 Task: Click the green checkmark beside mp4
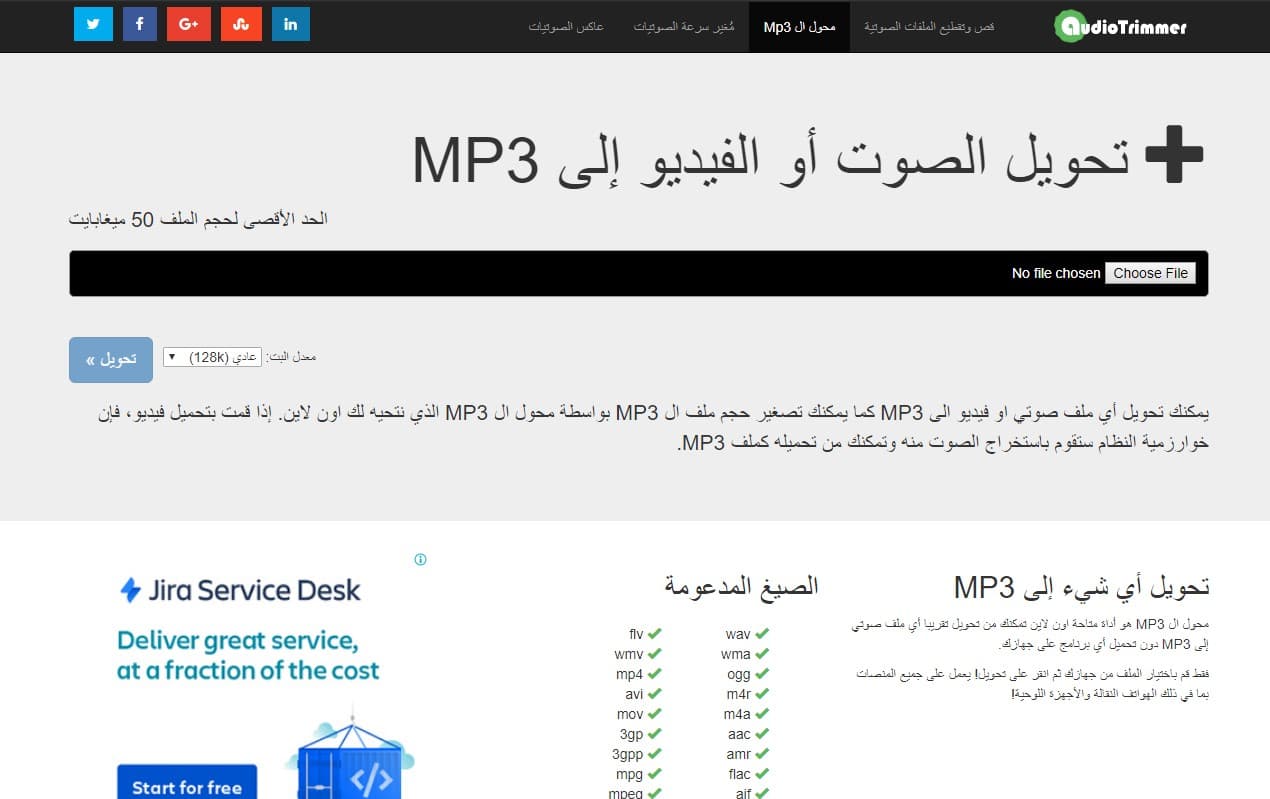pos(654,674)
